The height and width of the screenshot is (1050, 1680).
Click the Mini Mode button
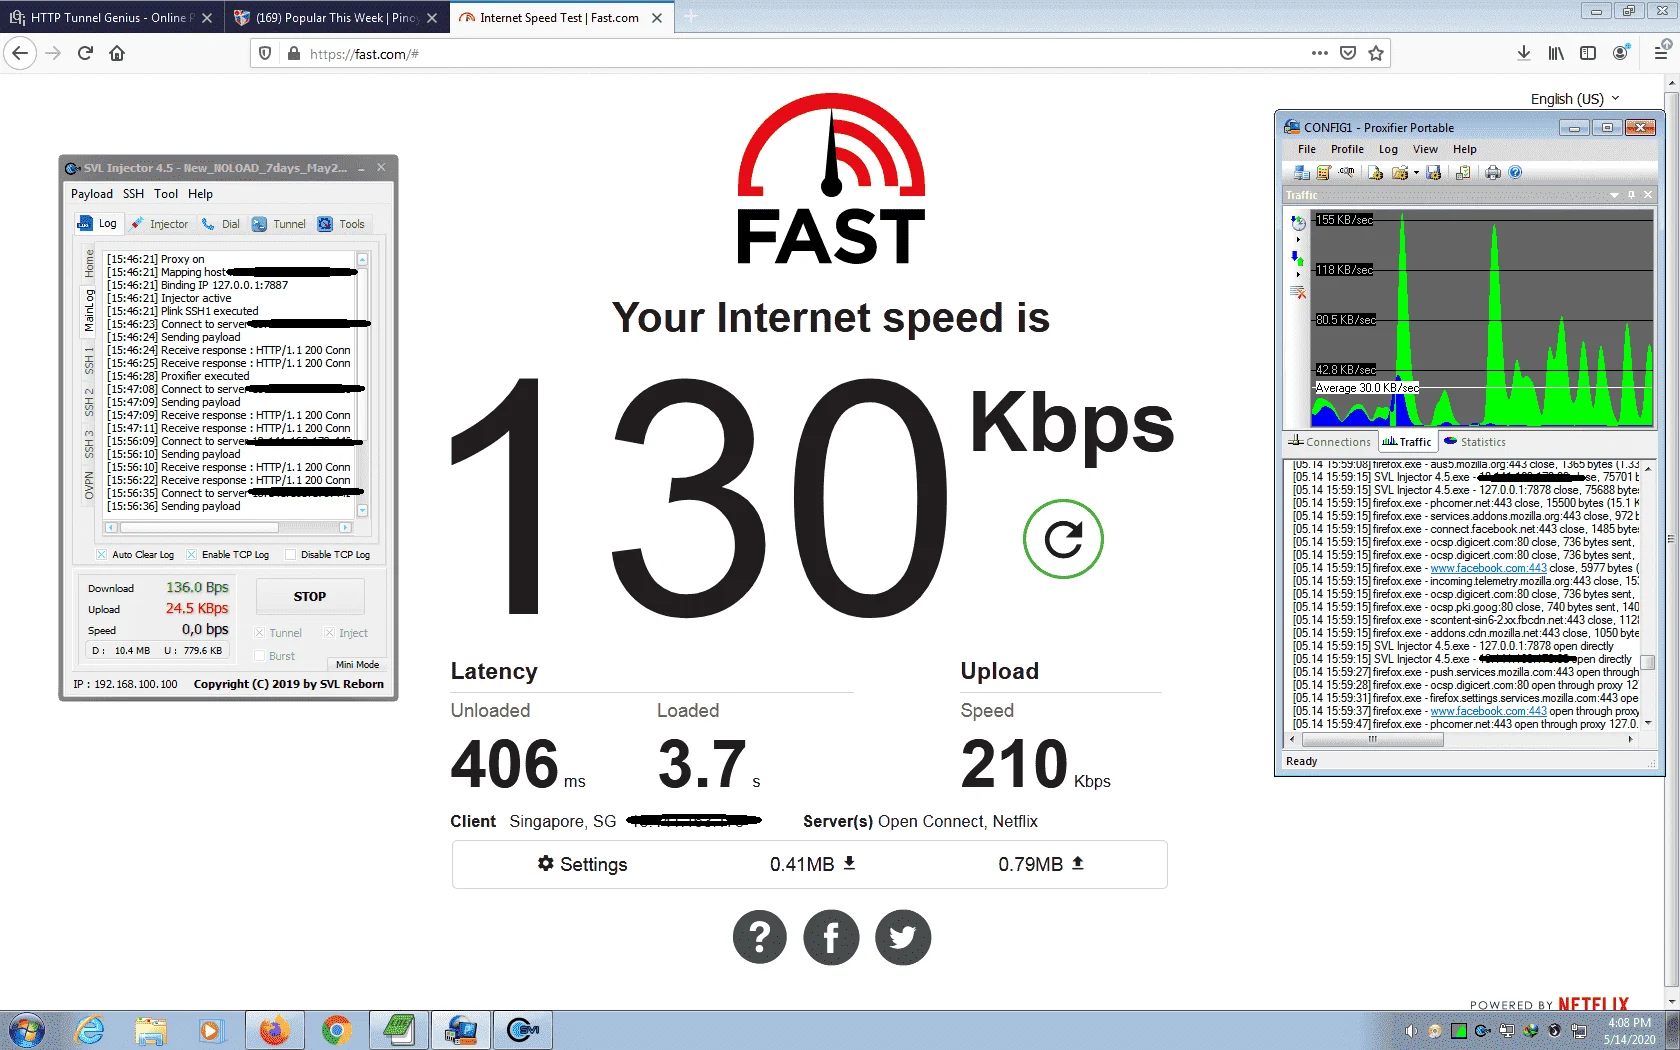[357, 665]
